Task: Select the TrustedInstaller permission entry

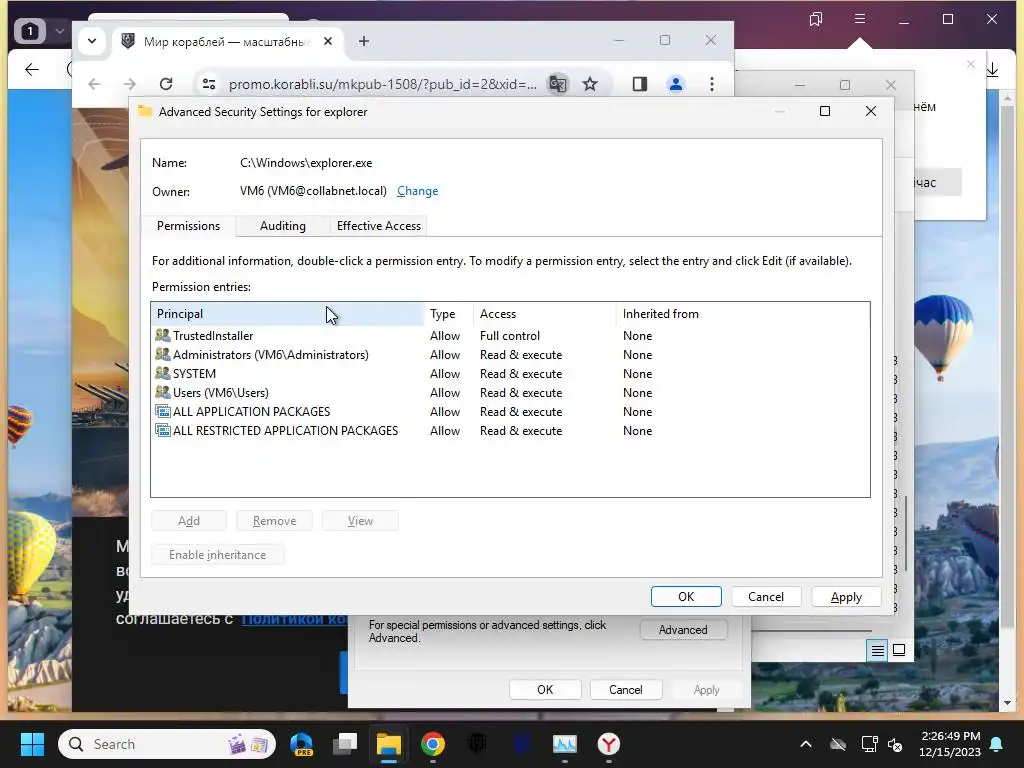Action: pyautogui.click(x=509, y=336)
